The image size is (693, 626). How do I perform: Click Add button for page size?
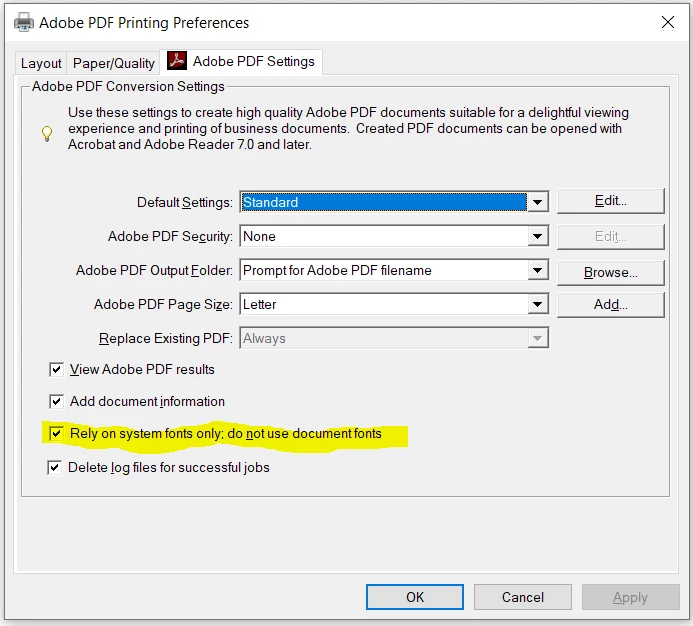click(x=611, y=305)
